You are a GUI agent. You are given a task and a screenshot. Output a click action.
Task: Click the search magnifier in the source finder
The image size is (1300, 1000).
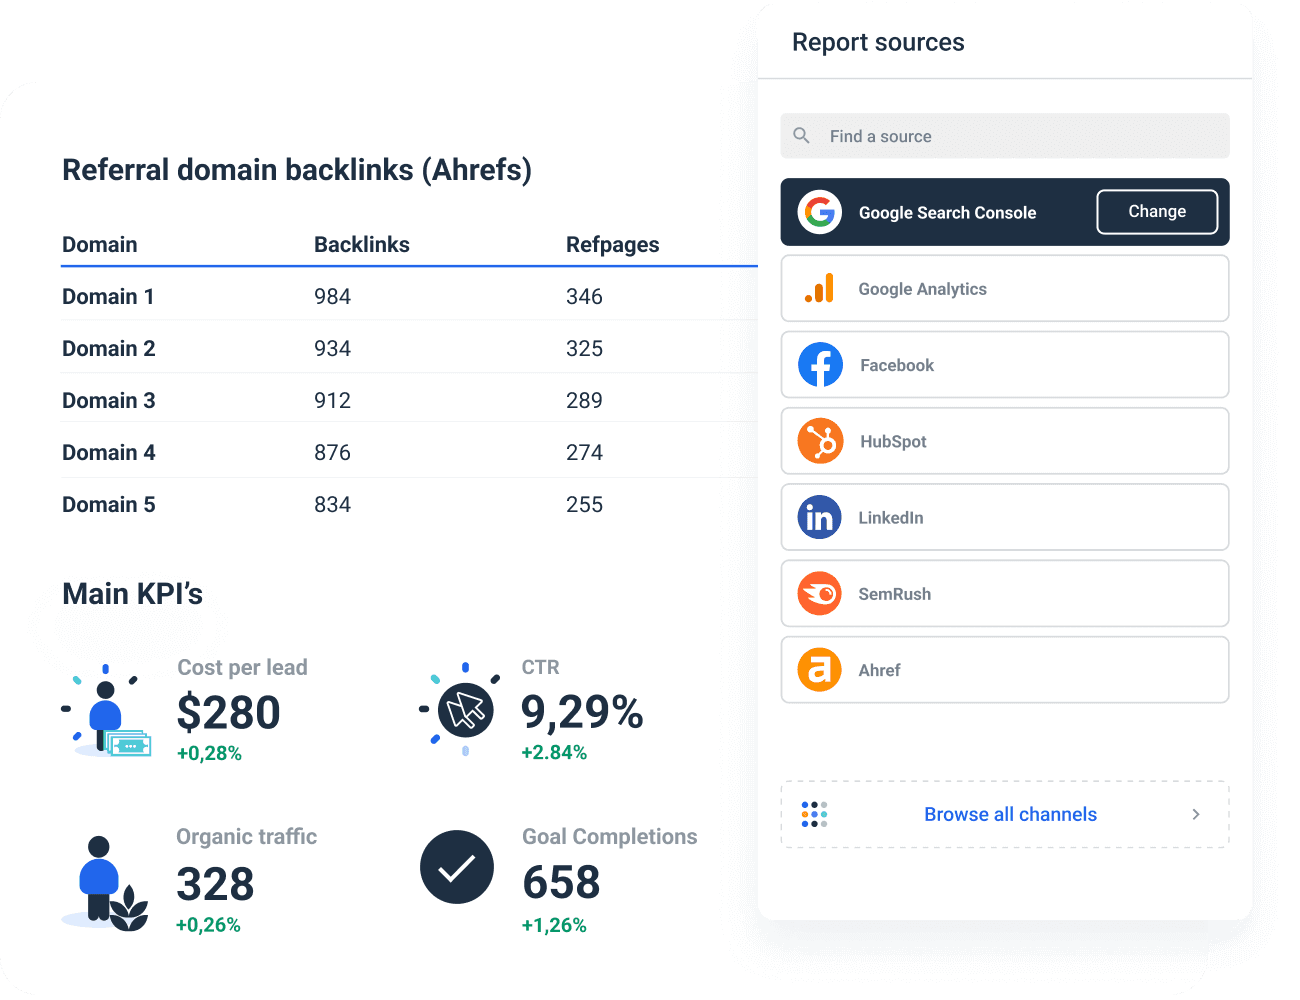tap(802, 135)
